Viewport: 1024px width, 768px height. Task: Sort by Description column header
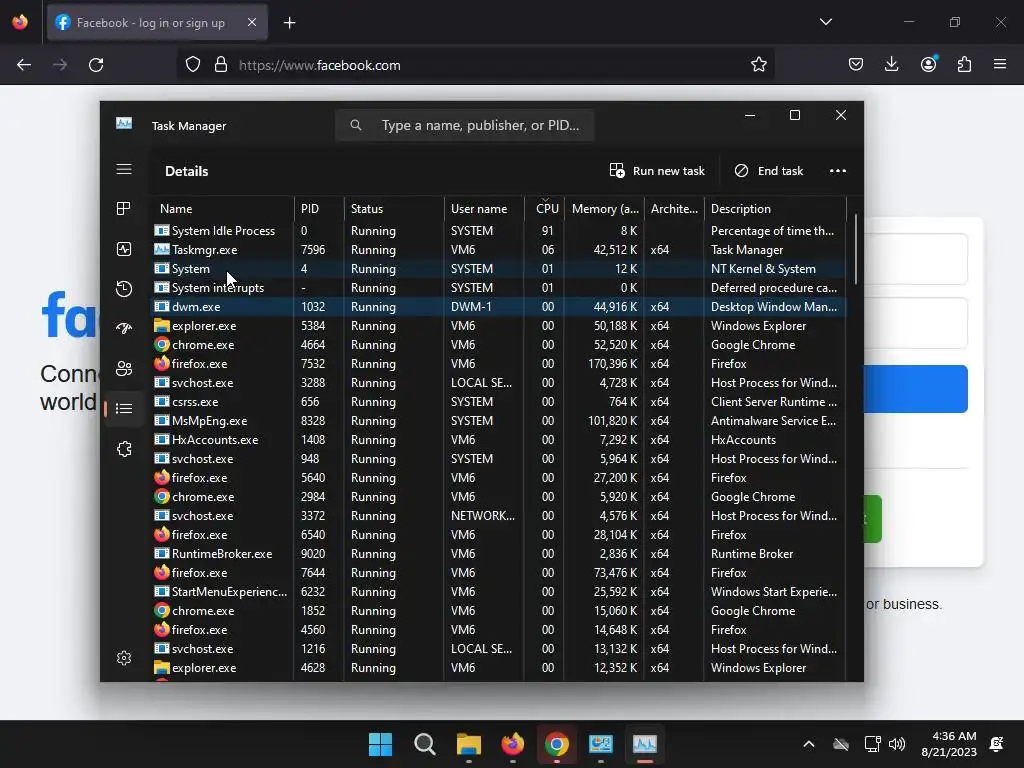coord(775,209)
